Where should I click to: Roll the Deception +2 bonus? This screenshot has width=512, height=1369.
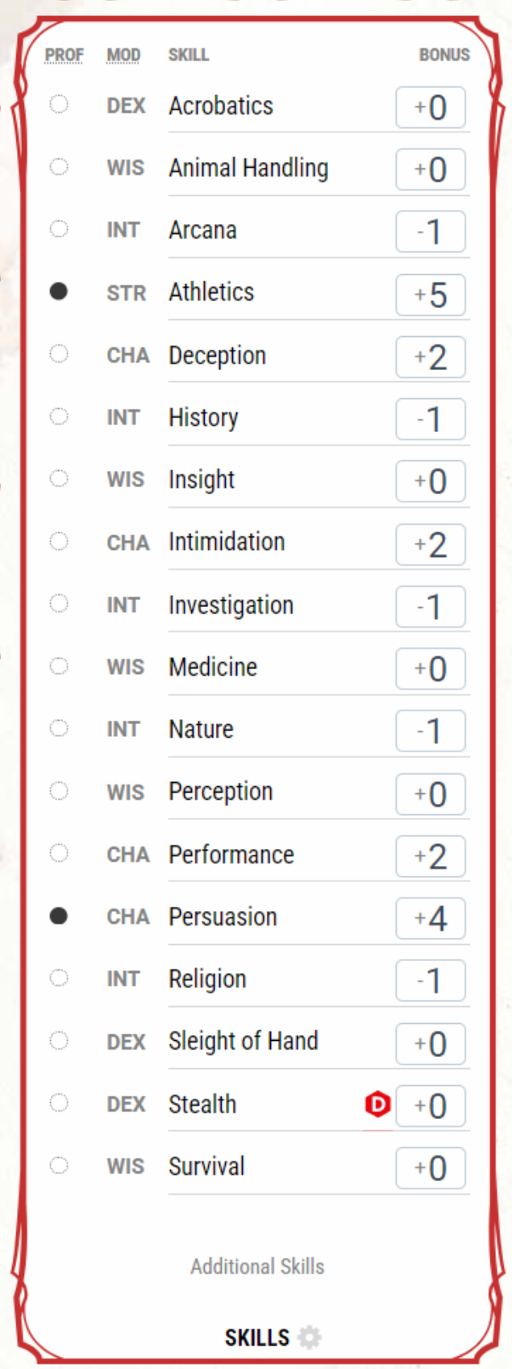click(431, 357)
